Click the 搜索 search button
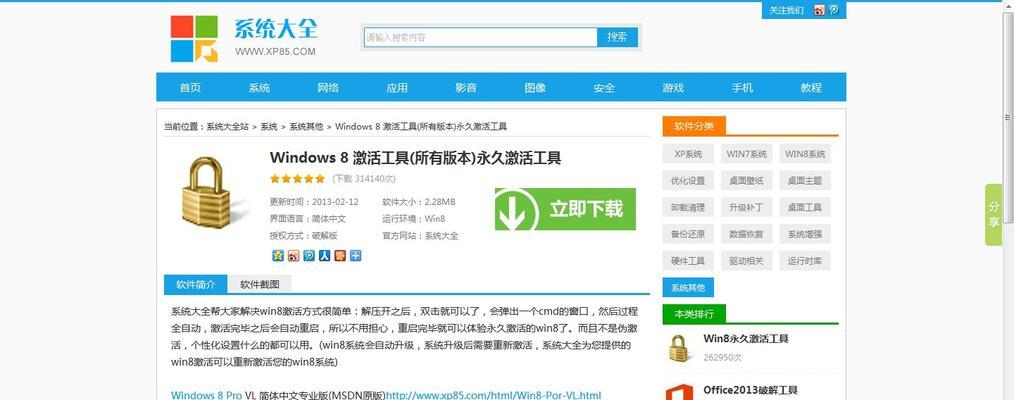Image resolution: width=1014 pixels, height=400 pixels. coord(617,37)
